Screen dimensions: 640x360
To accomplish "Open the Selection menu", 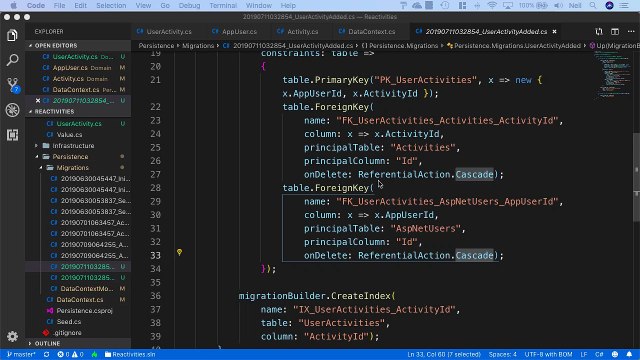I will pos(111,5).
